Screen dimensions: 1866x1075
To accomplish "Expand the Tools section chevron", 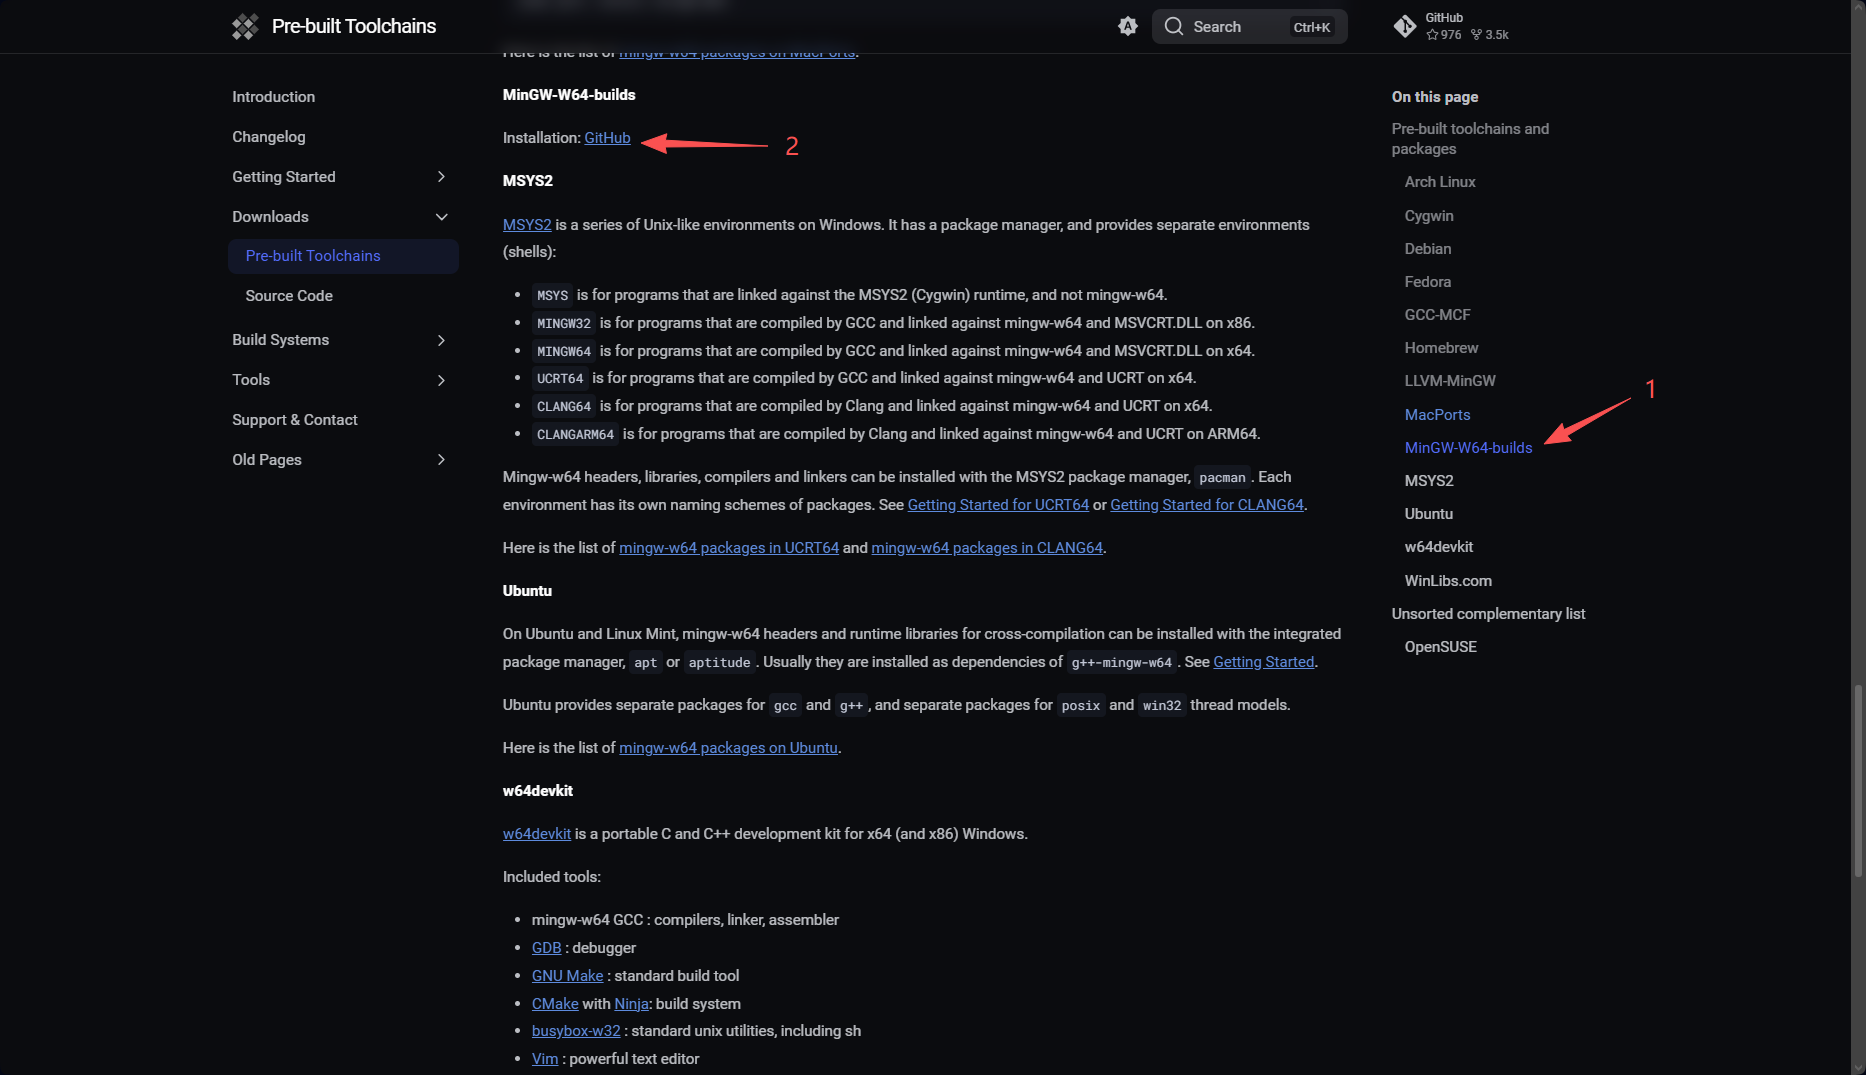I will pyautogui.click(x=441, y=380).
